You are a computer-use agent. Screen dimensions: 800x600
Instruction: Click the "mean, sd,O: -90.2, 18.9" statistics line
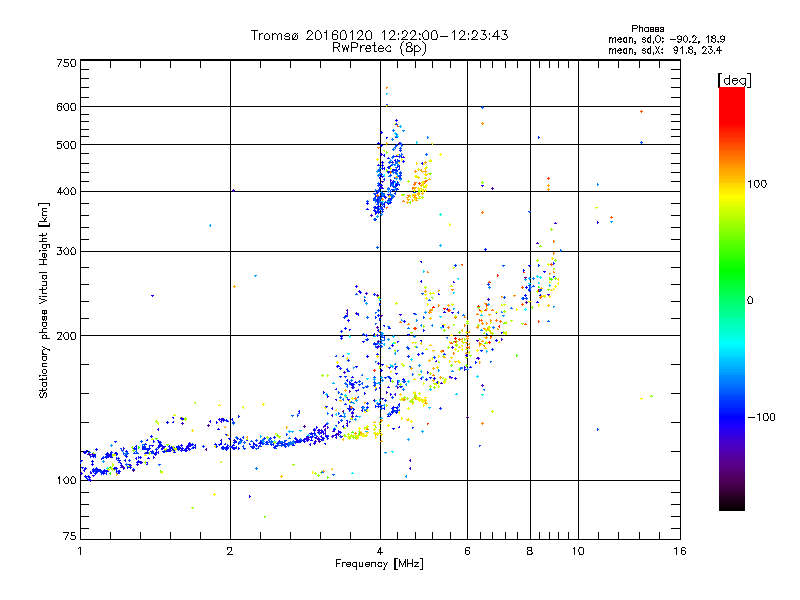[x=666, y=39]
